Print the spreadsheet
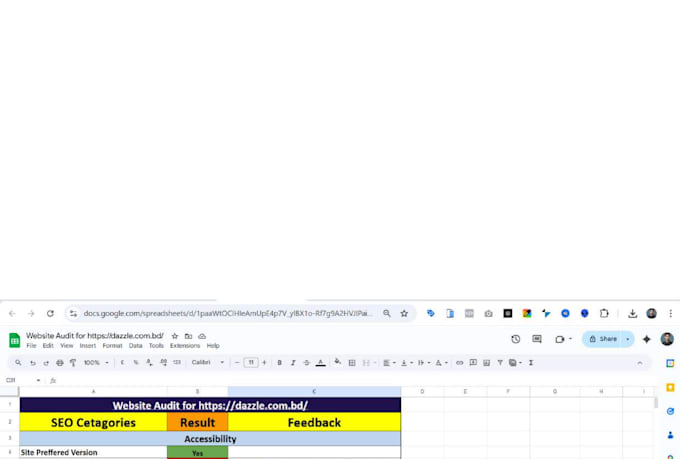680x459 pixels. (60, 363)
